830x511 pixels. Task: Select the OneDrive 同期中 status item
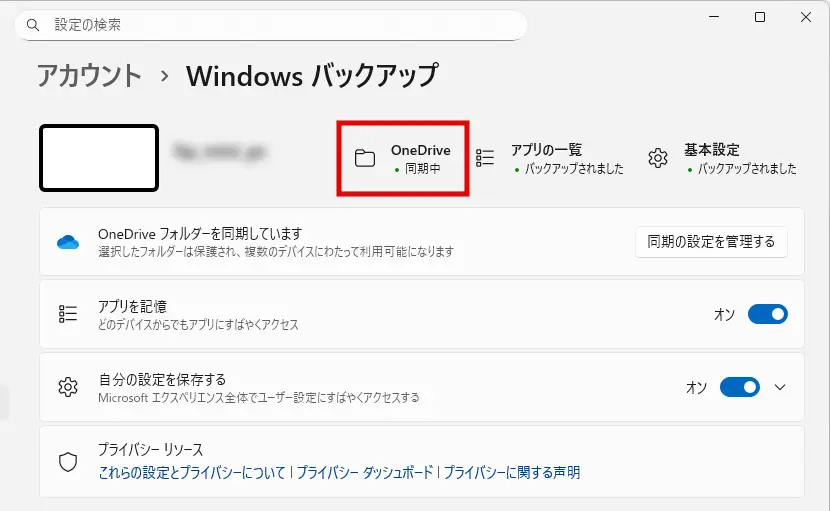403,158
